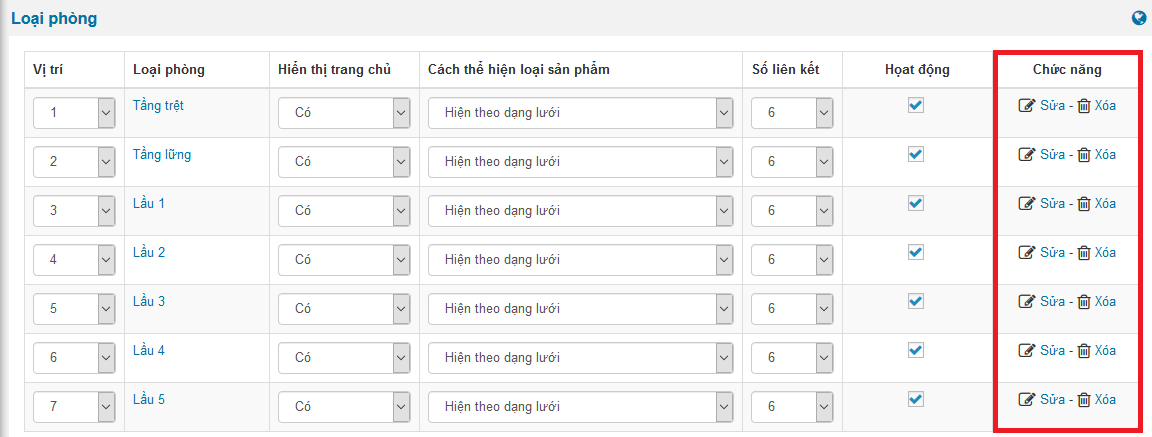Click the Xóa trash icon for Tầng trệt
1152x437 pixels.
[1083, 106]
